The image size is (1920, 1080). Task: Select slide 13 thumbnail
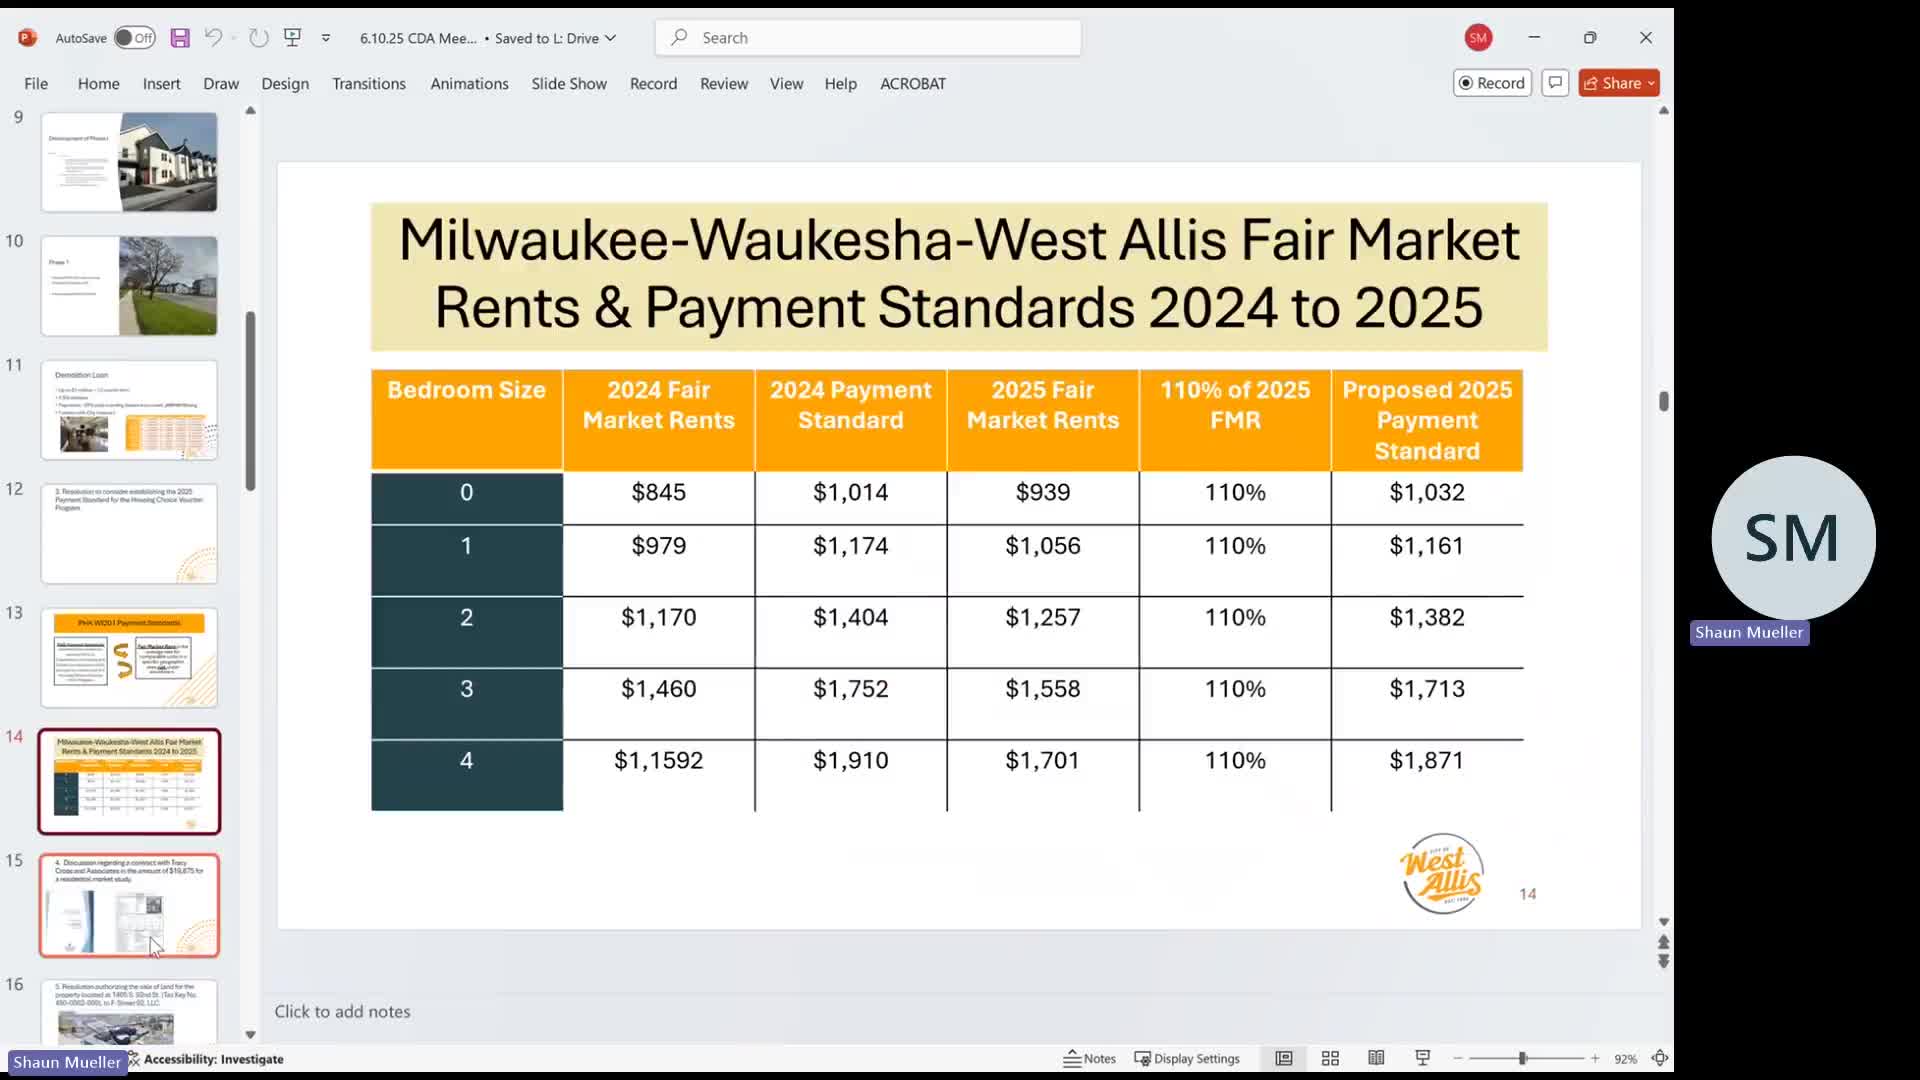pos(129,658)
